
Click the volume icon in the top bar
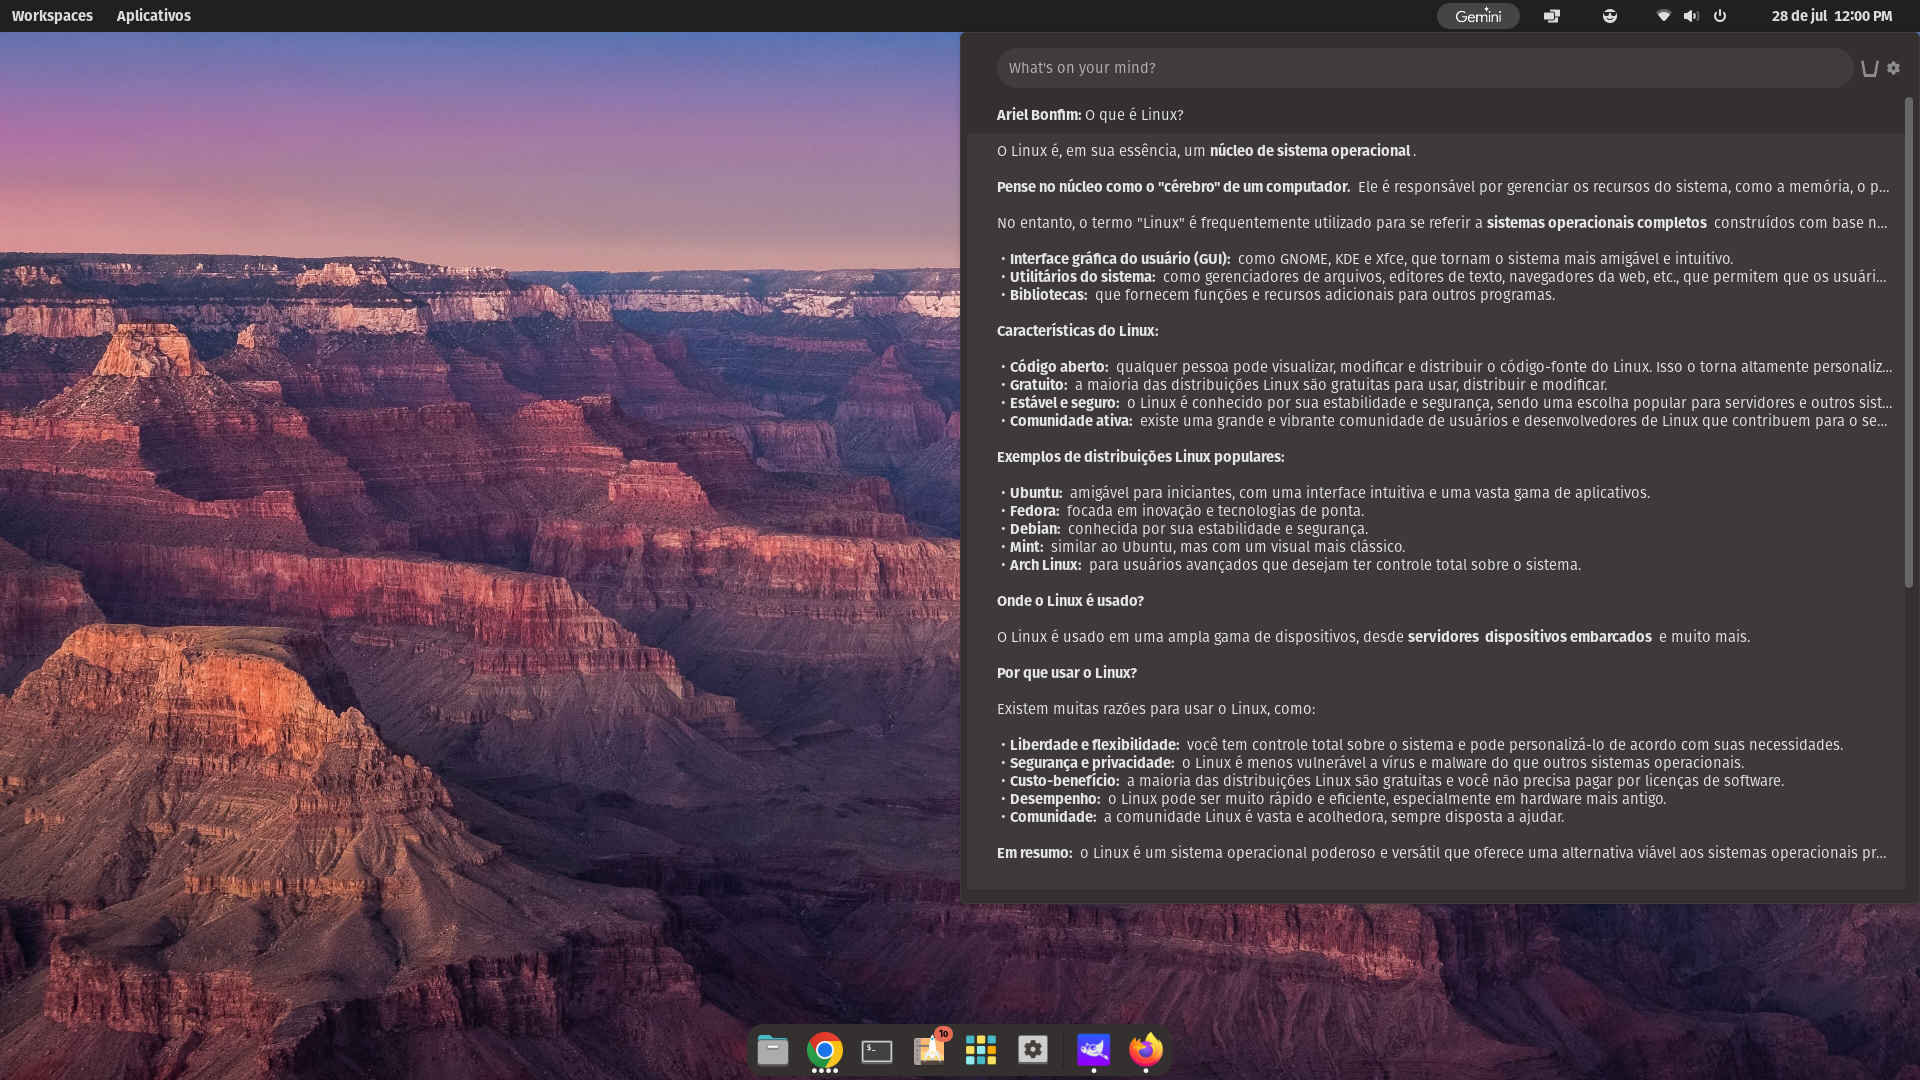(x=1692, y=15)
